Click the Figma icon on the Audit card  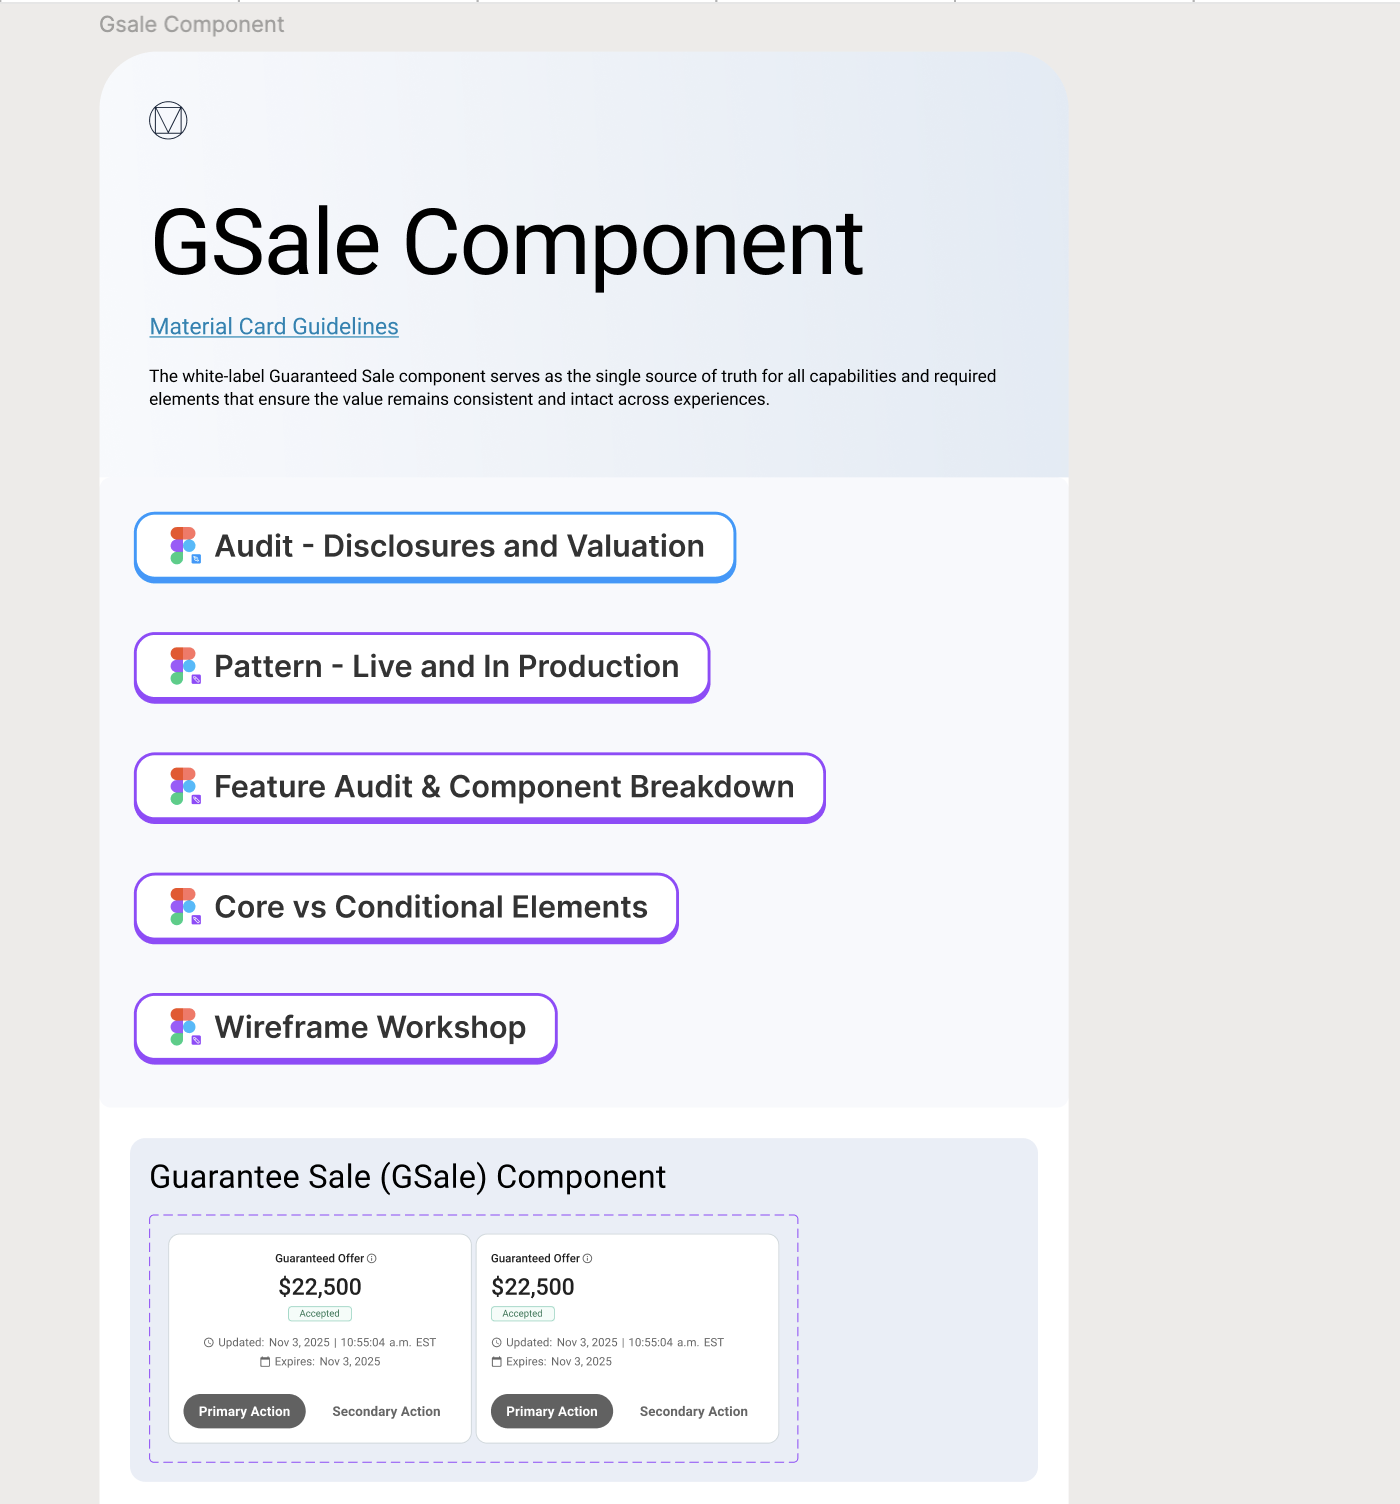[x=184, y=546]
